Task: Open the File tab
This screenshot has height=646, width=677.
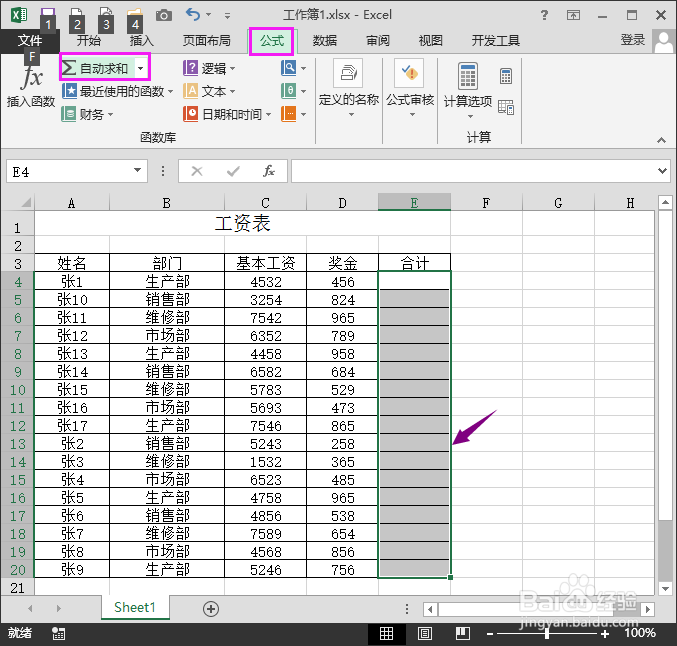Action: [x=29, y=41]
